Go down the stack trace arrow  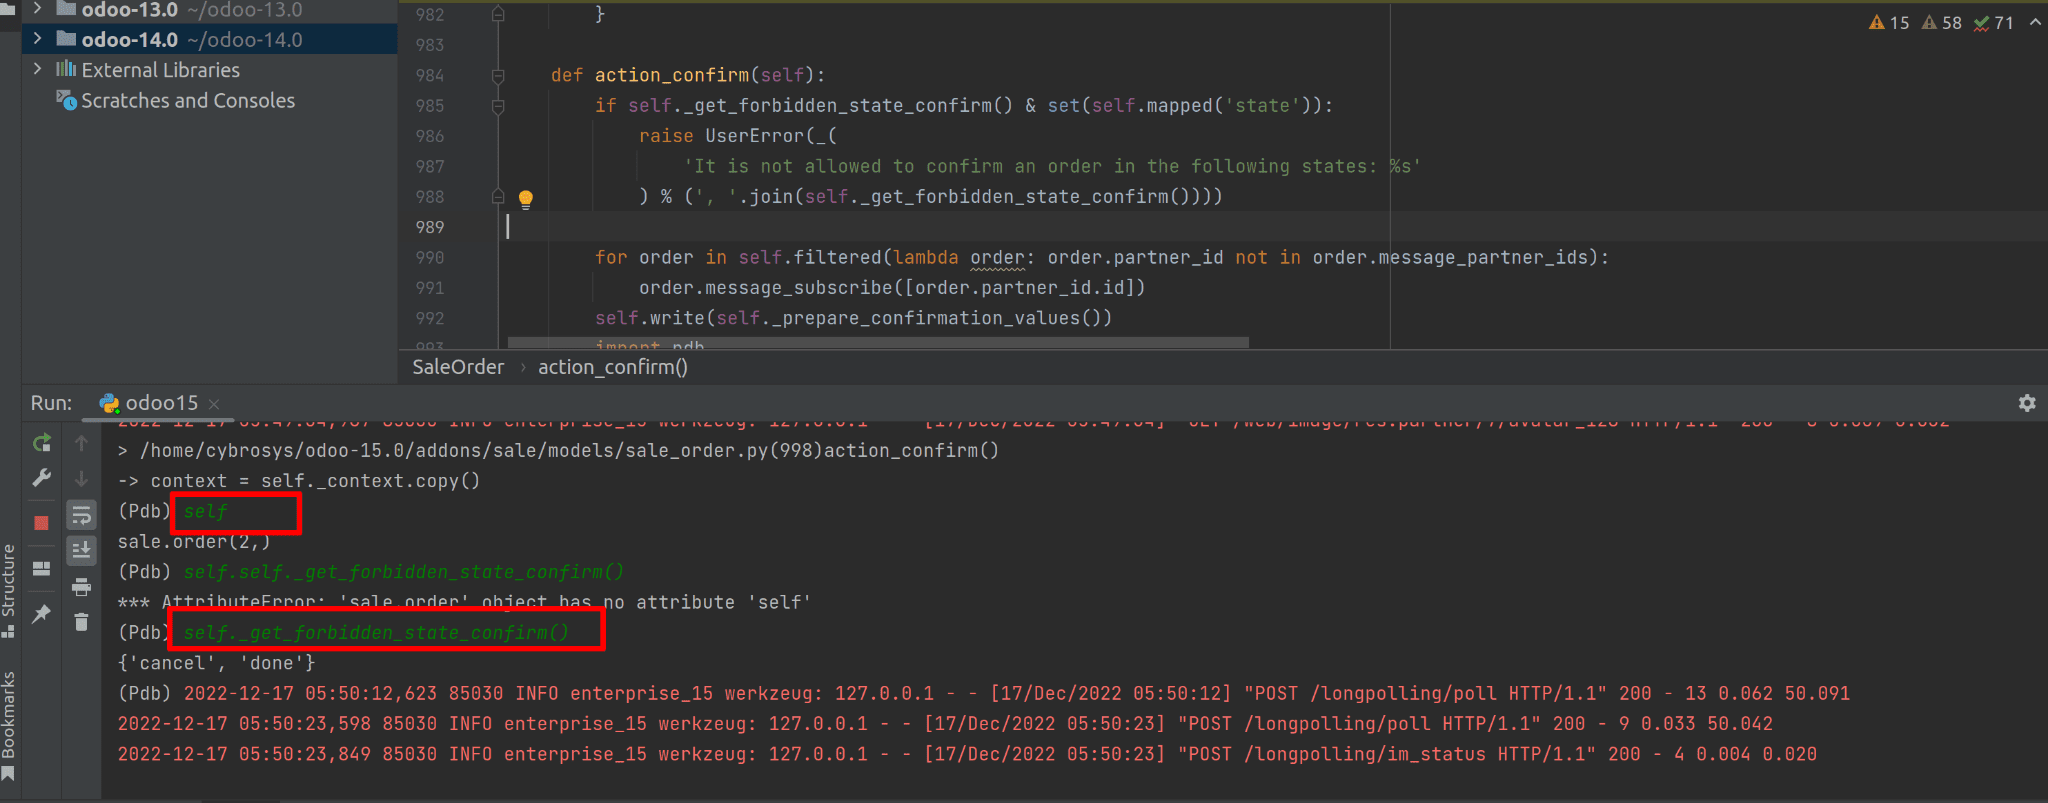(81, 478)
